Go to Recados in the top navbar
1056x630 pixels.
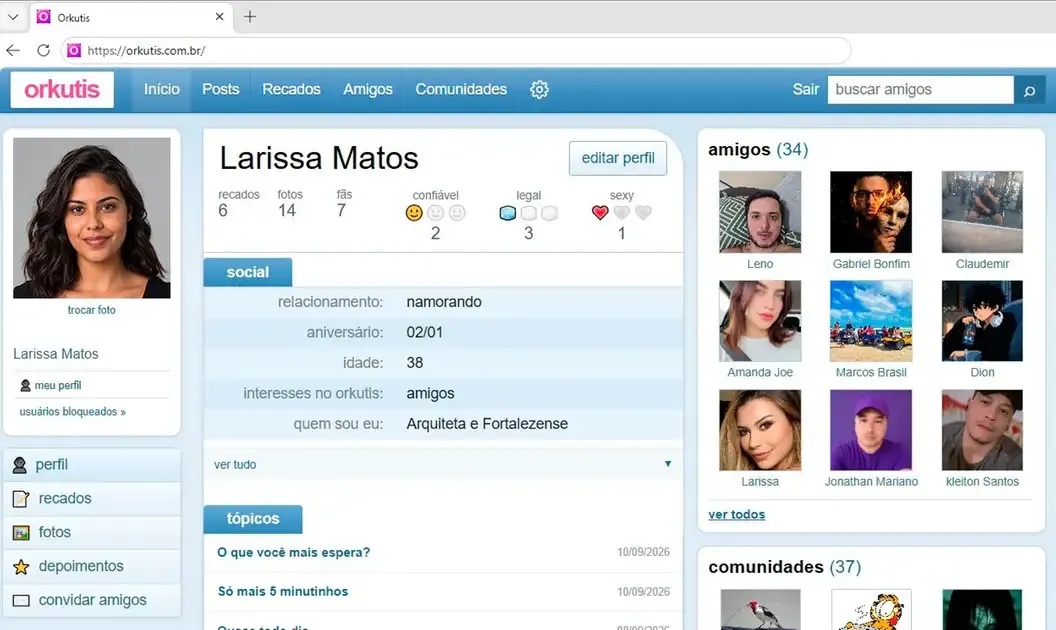(x=292, y=90)
